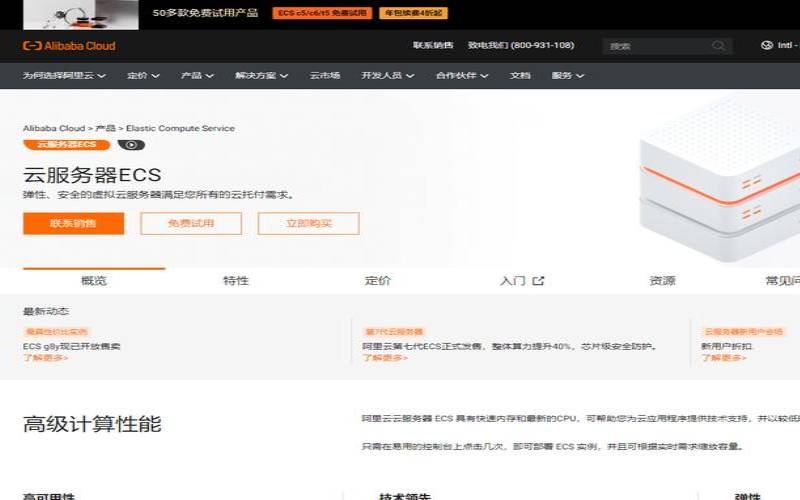
Task: Click the Alibaba Cloud logo
Action: (x=69, y=46)
